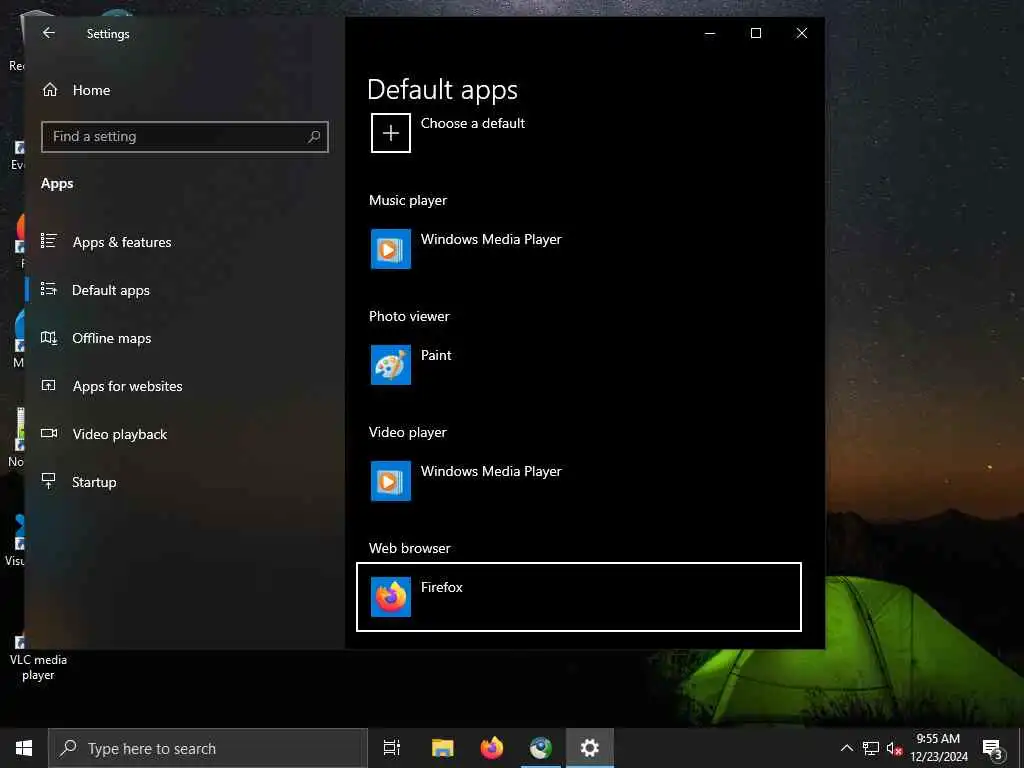Viewport: 1024px width, 768px height.
Task: Click the Find a setting search box
Action: tap(185, 136)
